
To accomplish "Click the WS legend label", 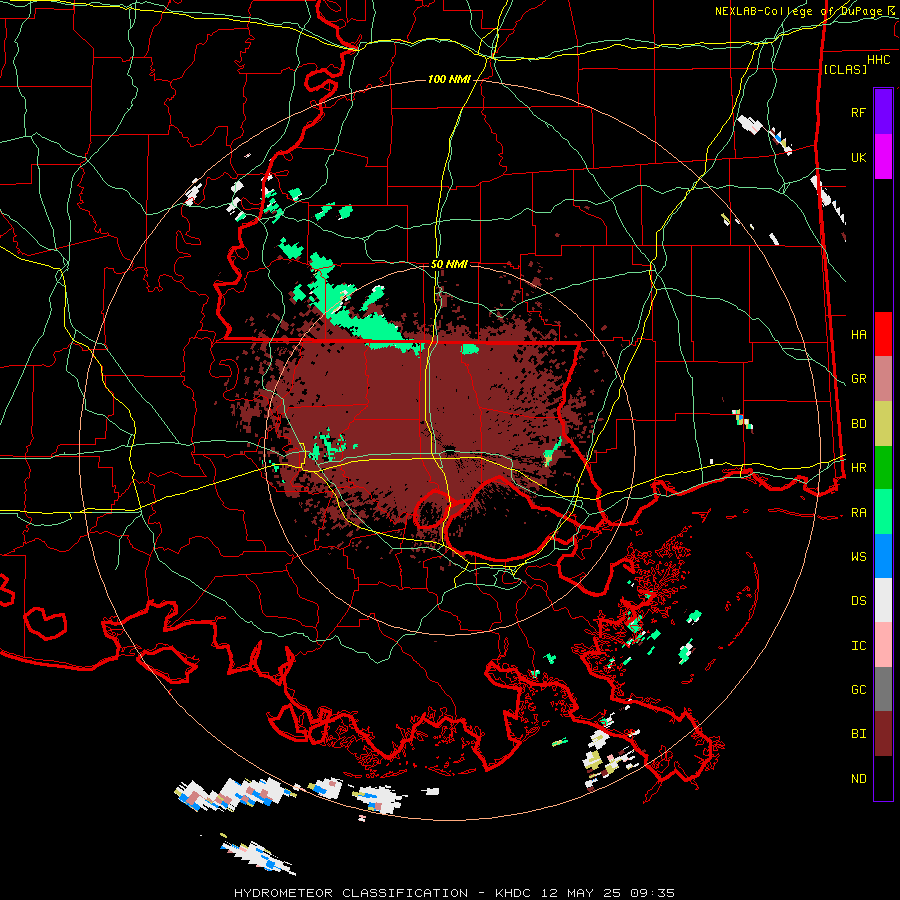I will 858,557.
